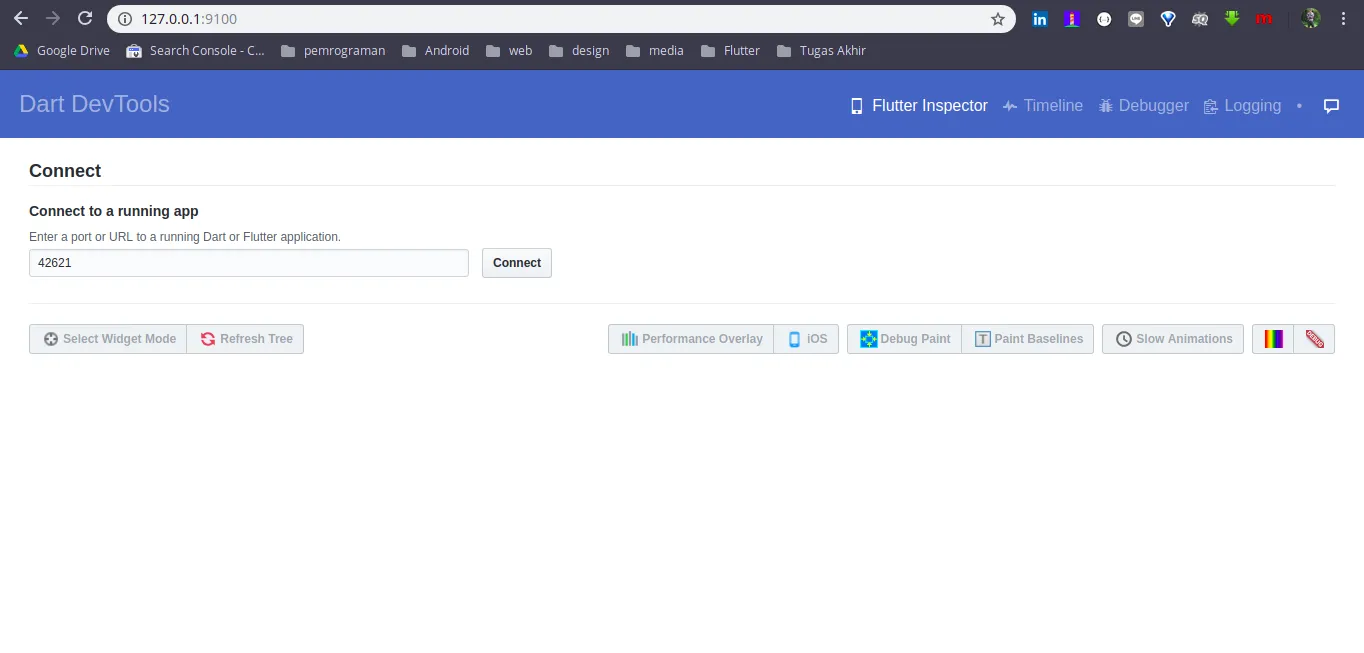Image resolution: width=1364 pixels, height=653 pixels.
Task: Toggle the Repaint Rainbow overlay
Action: click(1272, 339)
